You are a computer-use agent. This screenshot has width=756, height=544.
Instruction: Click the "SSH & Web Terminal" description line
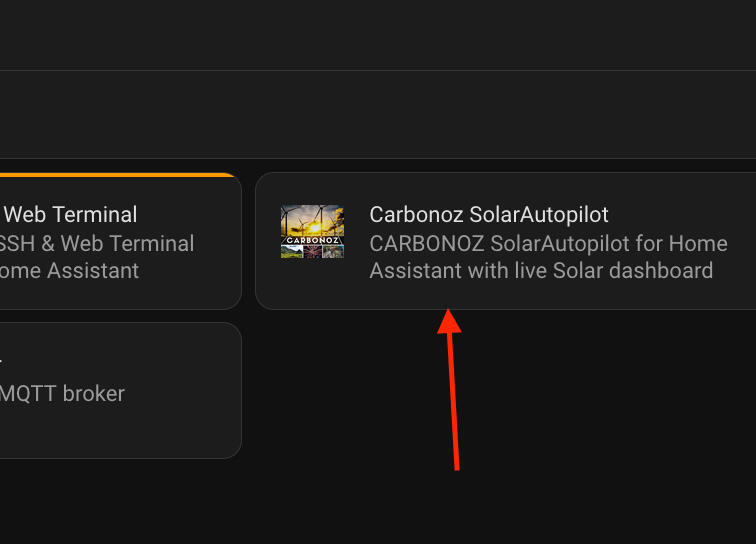(98, 243)
